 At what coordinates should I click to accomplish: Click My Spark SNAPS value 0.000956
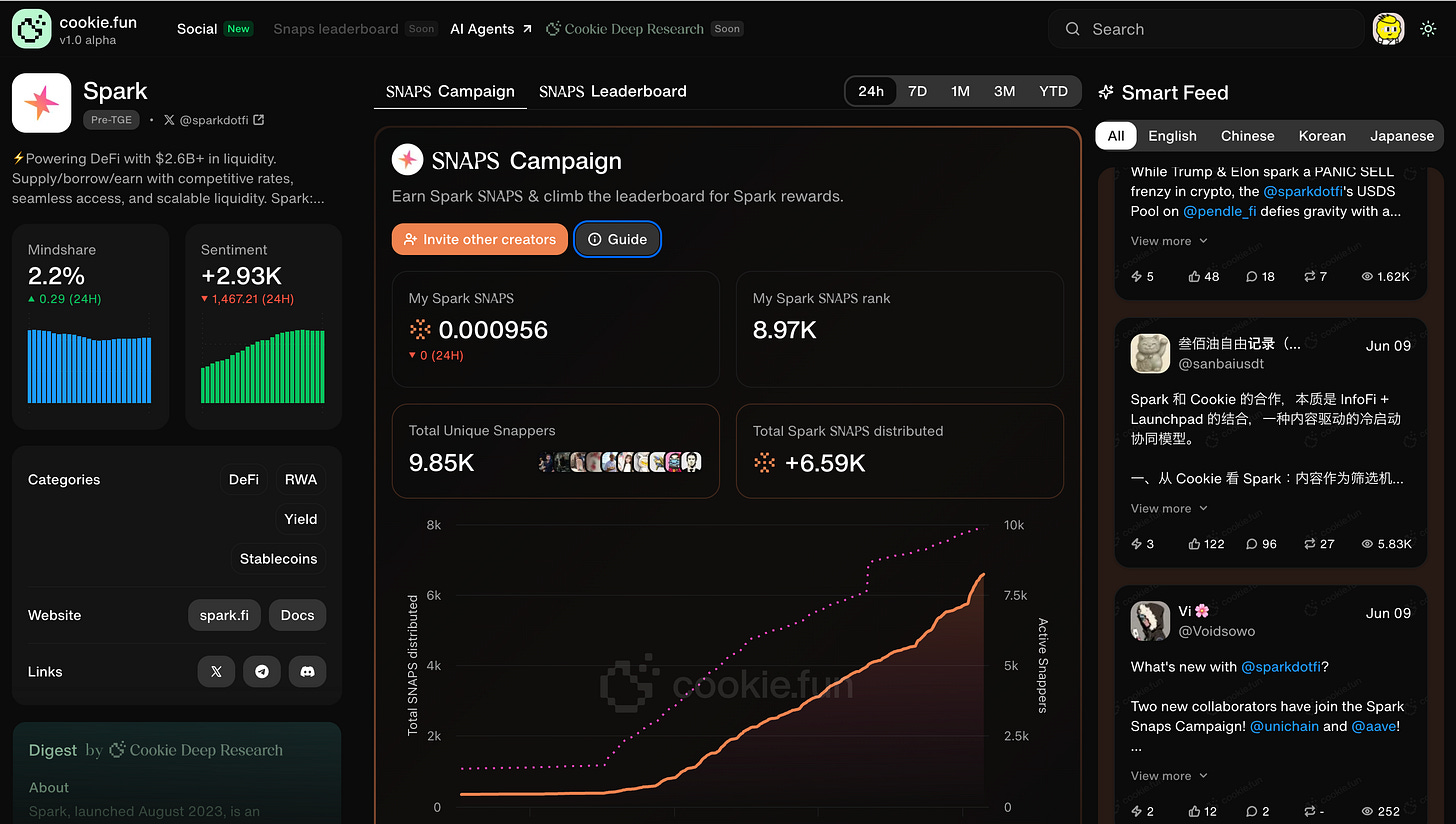pos(493,330)
